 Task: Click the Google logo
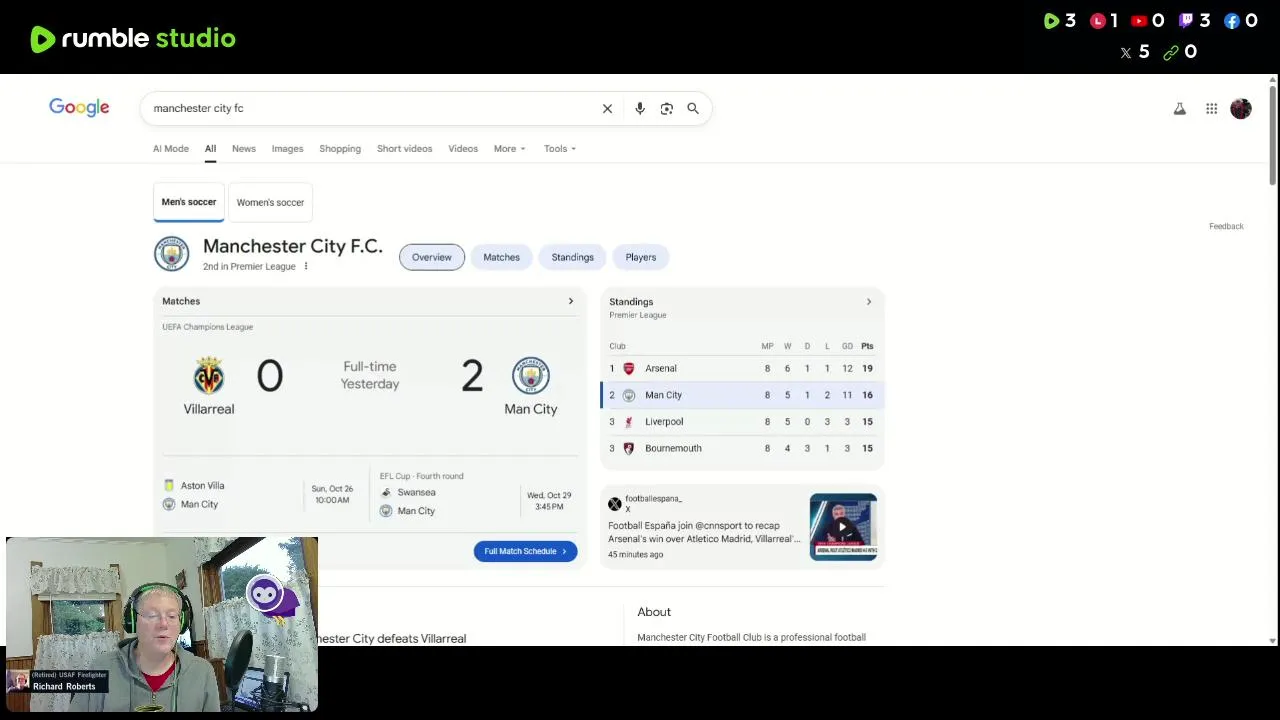(x=79, y=108)
